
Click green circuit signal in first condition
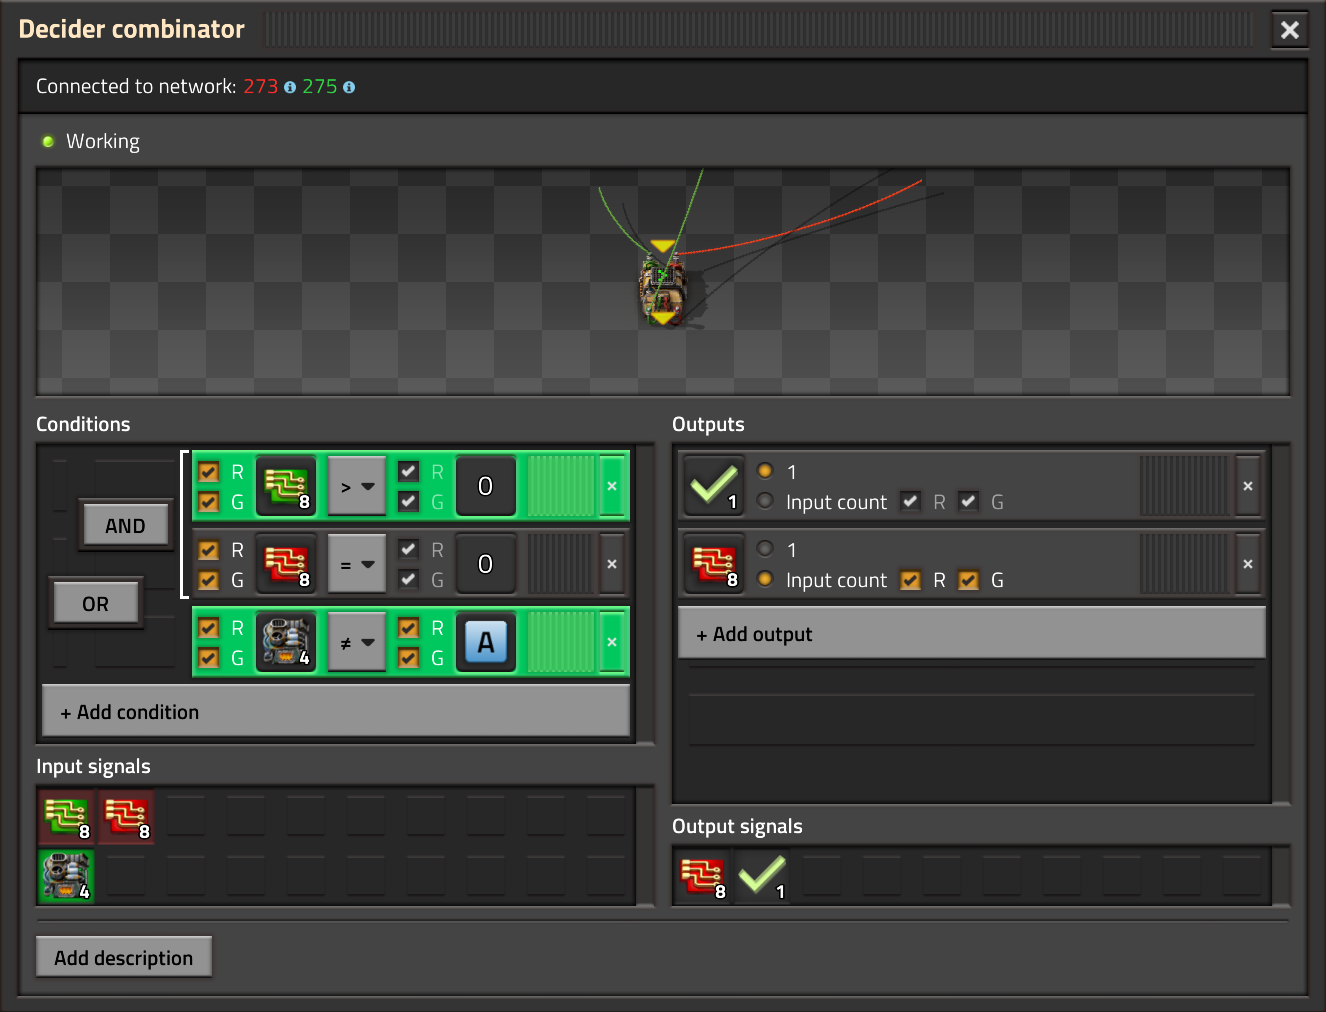[286, 486]
